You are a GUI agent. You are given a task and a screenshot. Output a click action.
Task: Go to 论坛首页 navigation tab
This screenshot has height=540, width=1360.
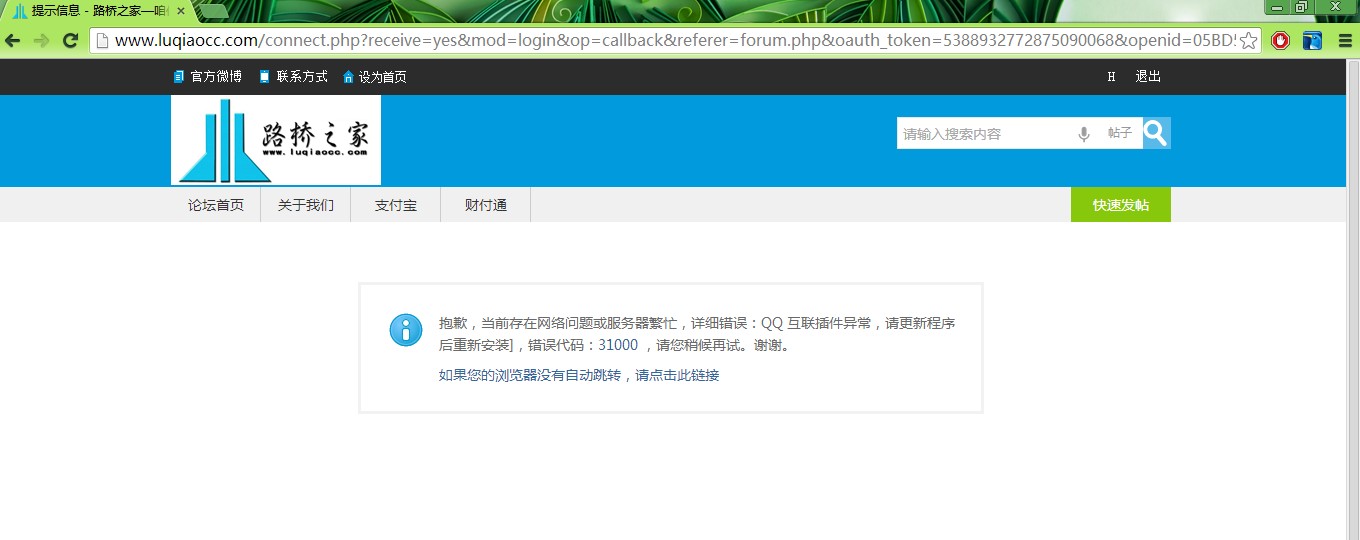point(216,205)
